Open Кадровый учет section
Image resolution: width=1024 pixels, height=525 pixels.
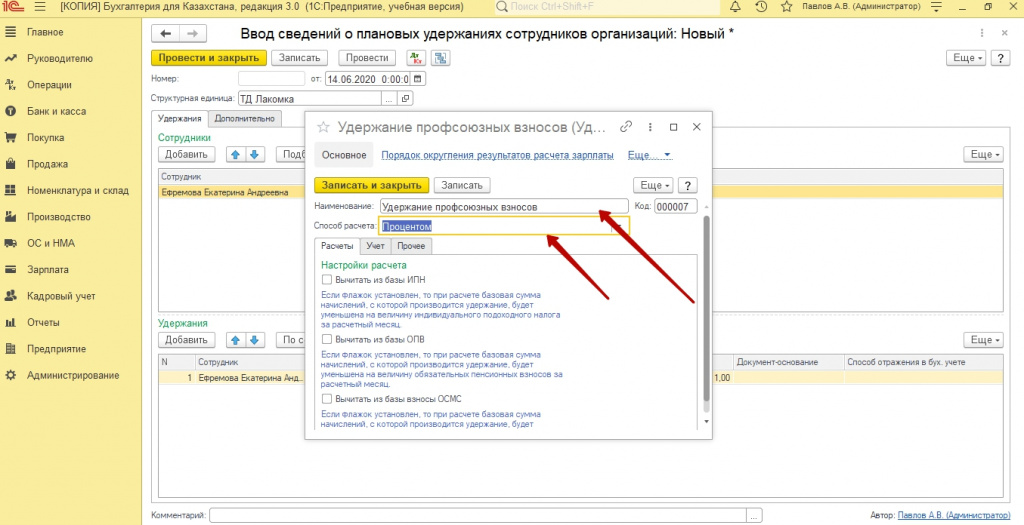pyautogui.click(x=61, y=296)
